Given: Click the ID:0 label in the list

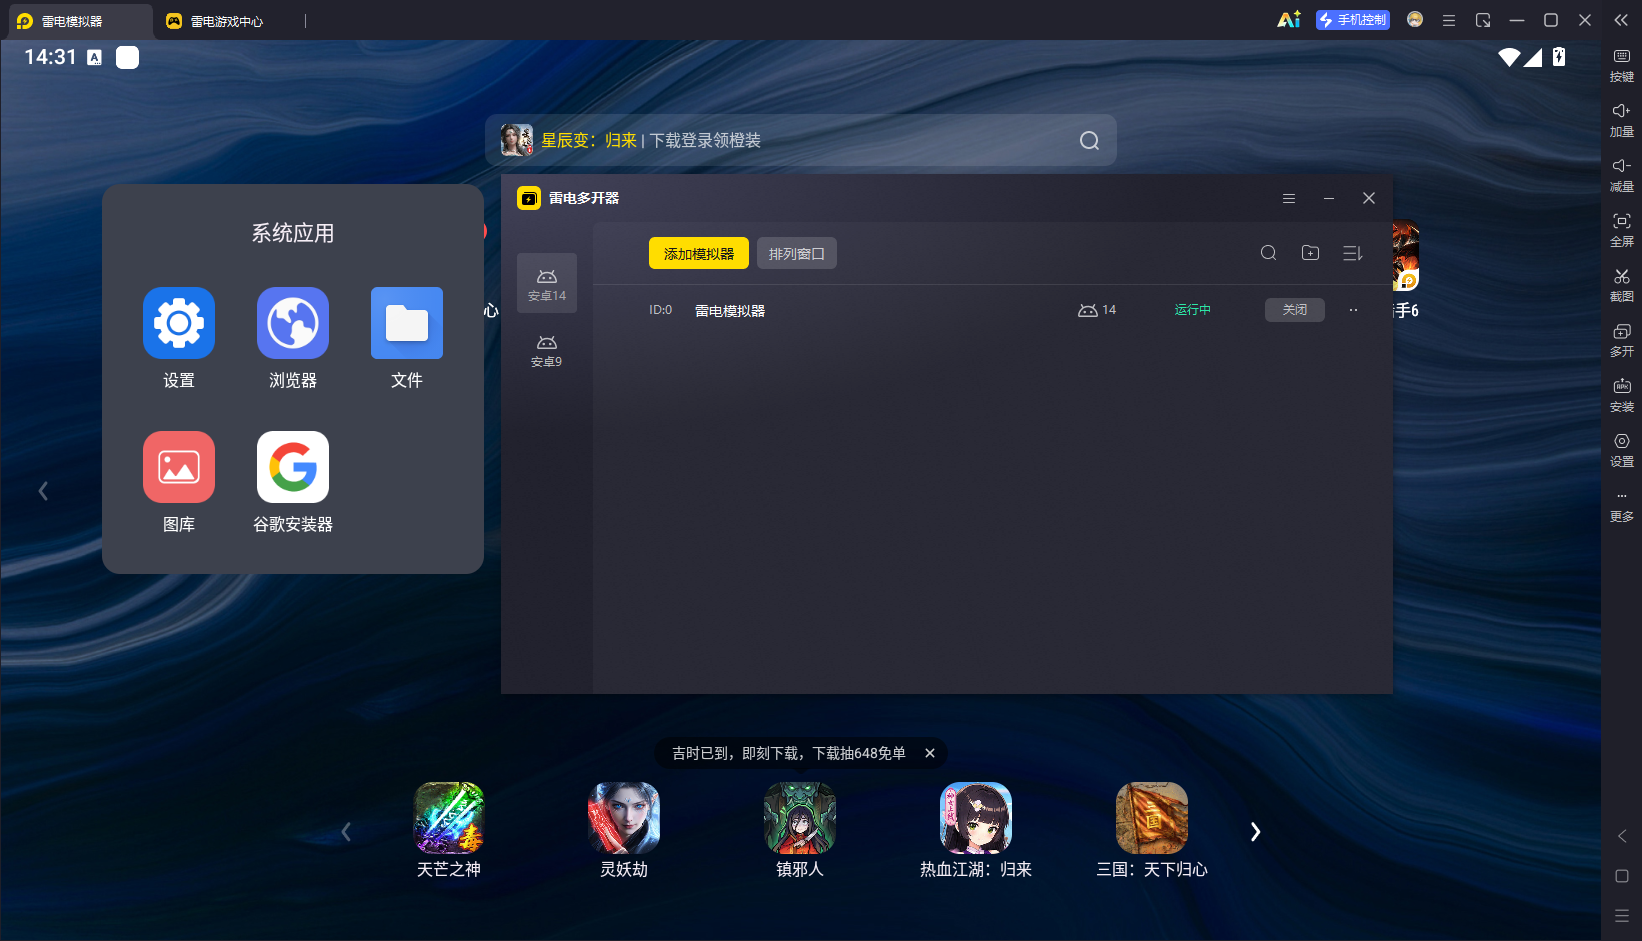Looking at the screenshot, I should (x=661, y=310).
